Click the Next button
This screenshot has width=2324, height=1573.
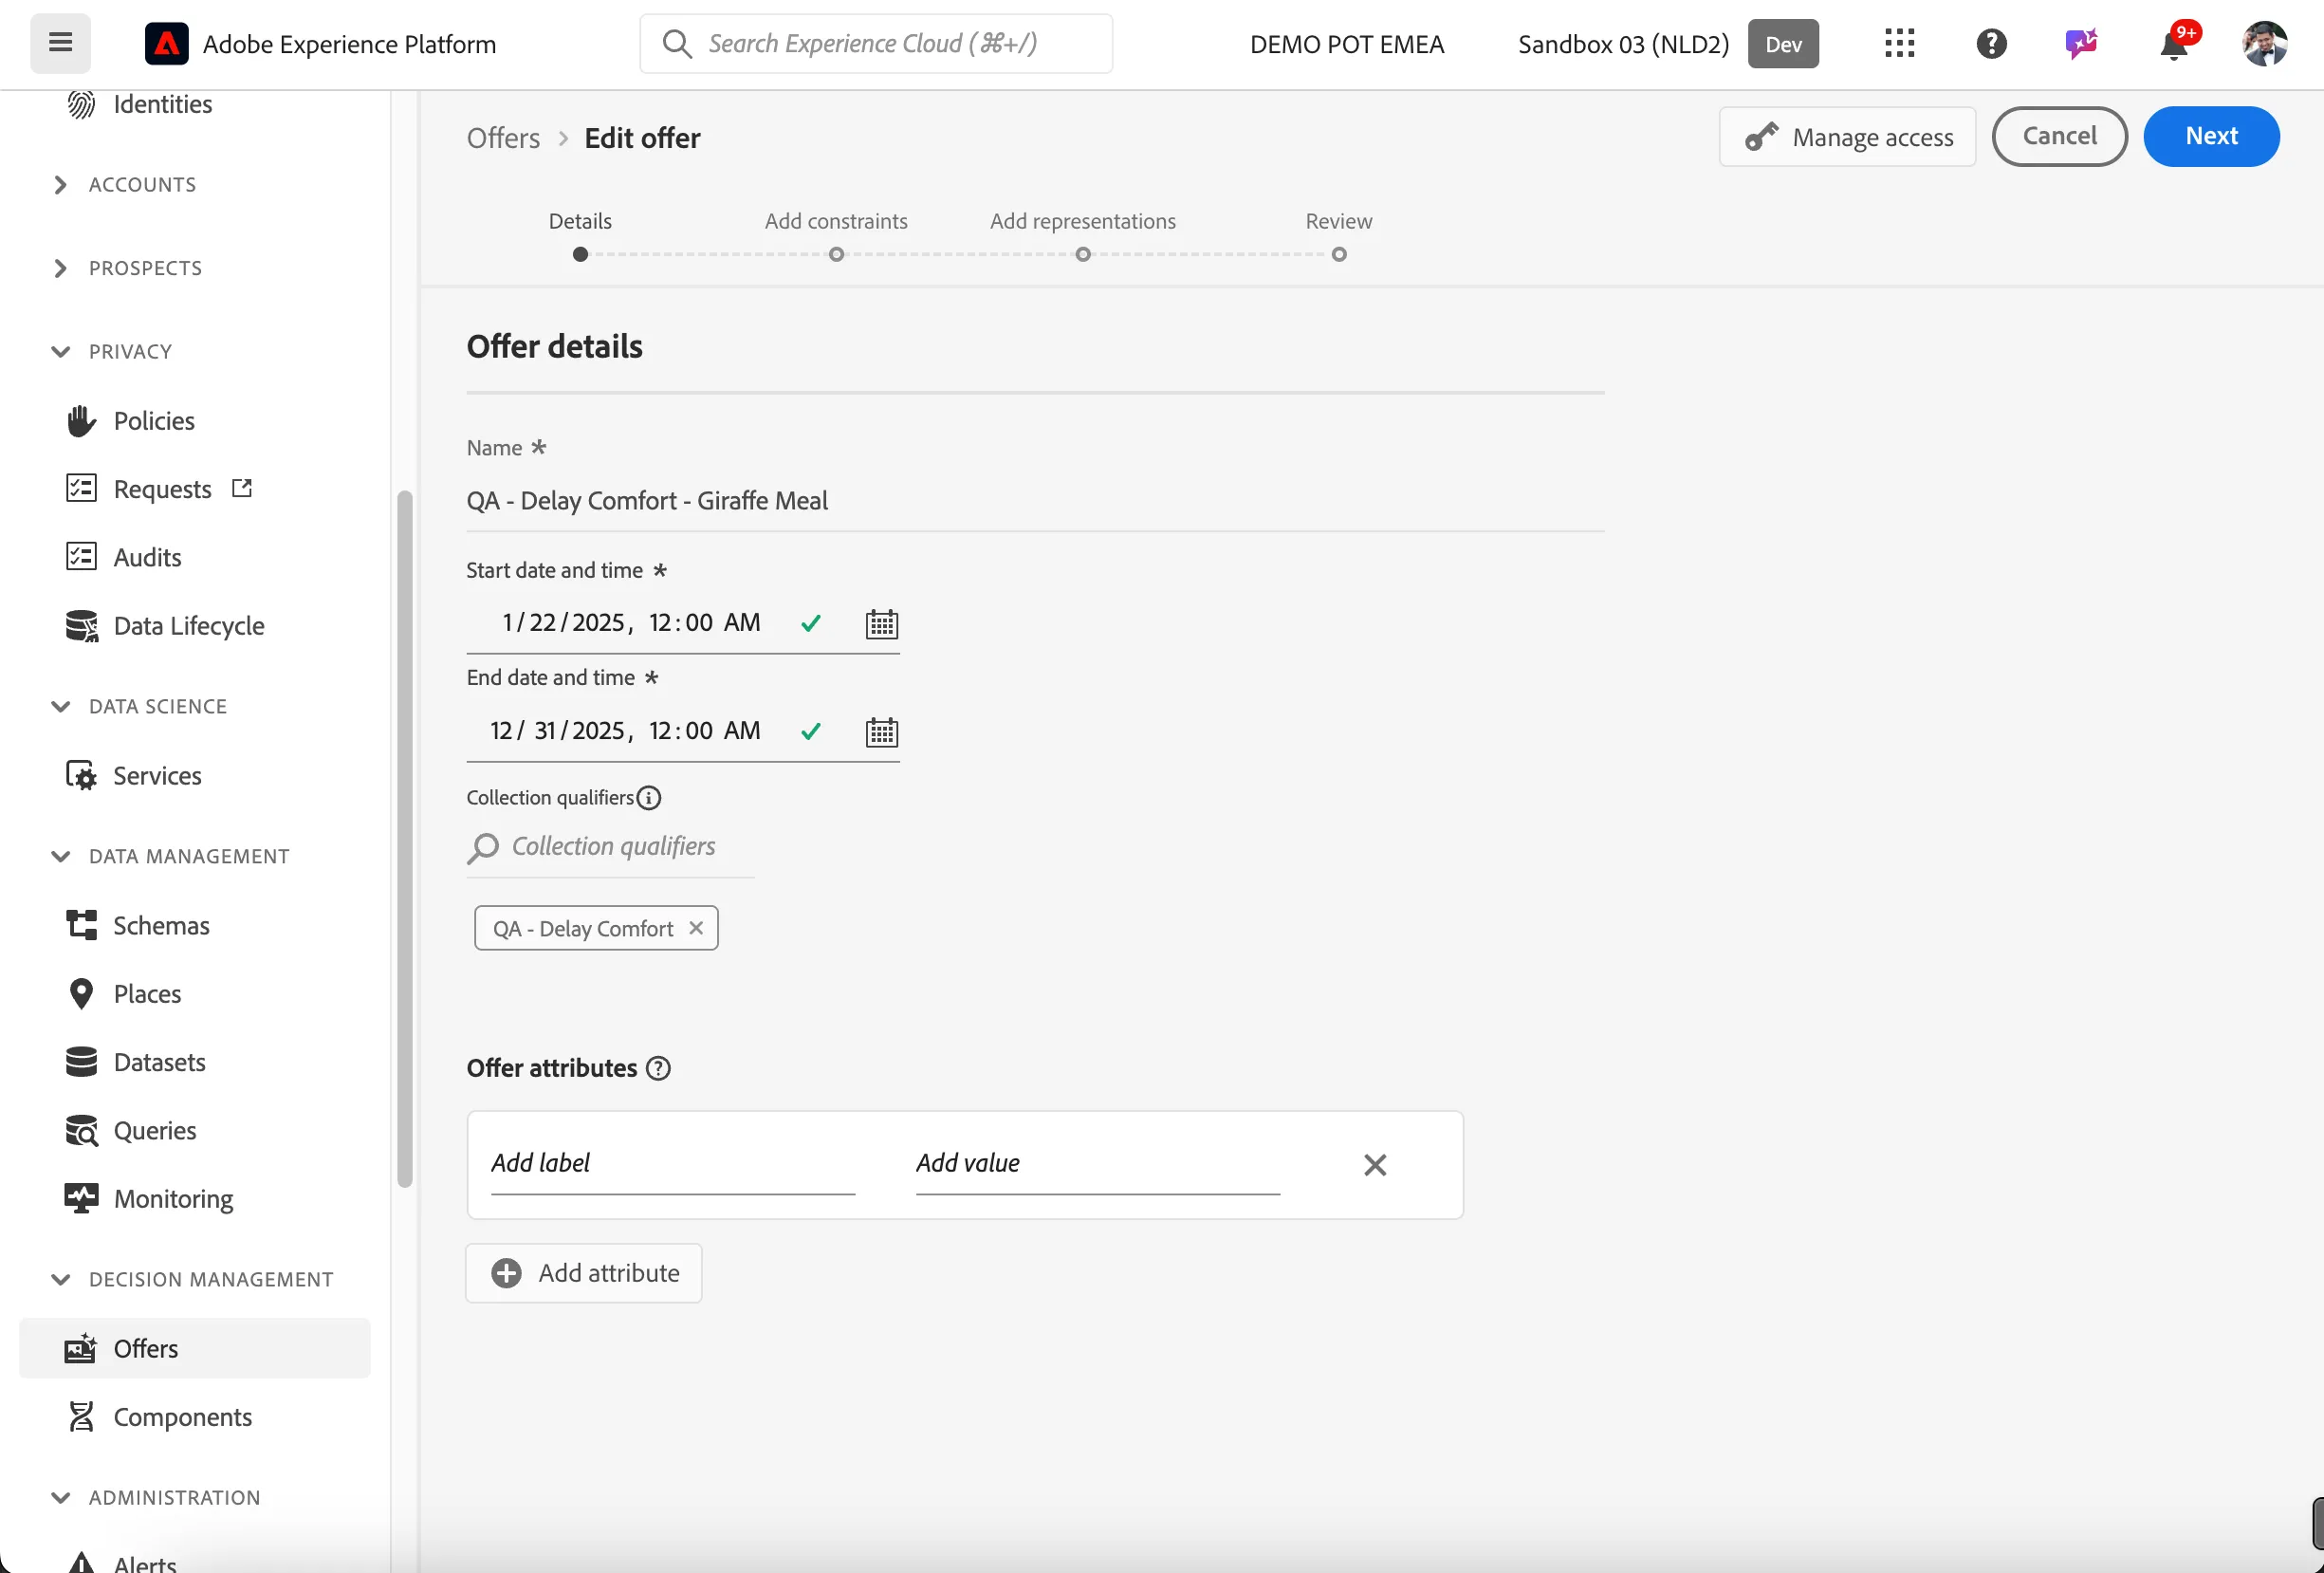pyautogui.click(x=2211, y=137)
